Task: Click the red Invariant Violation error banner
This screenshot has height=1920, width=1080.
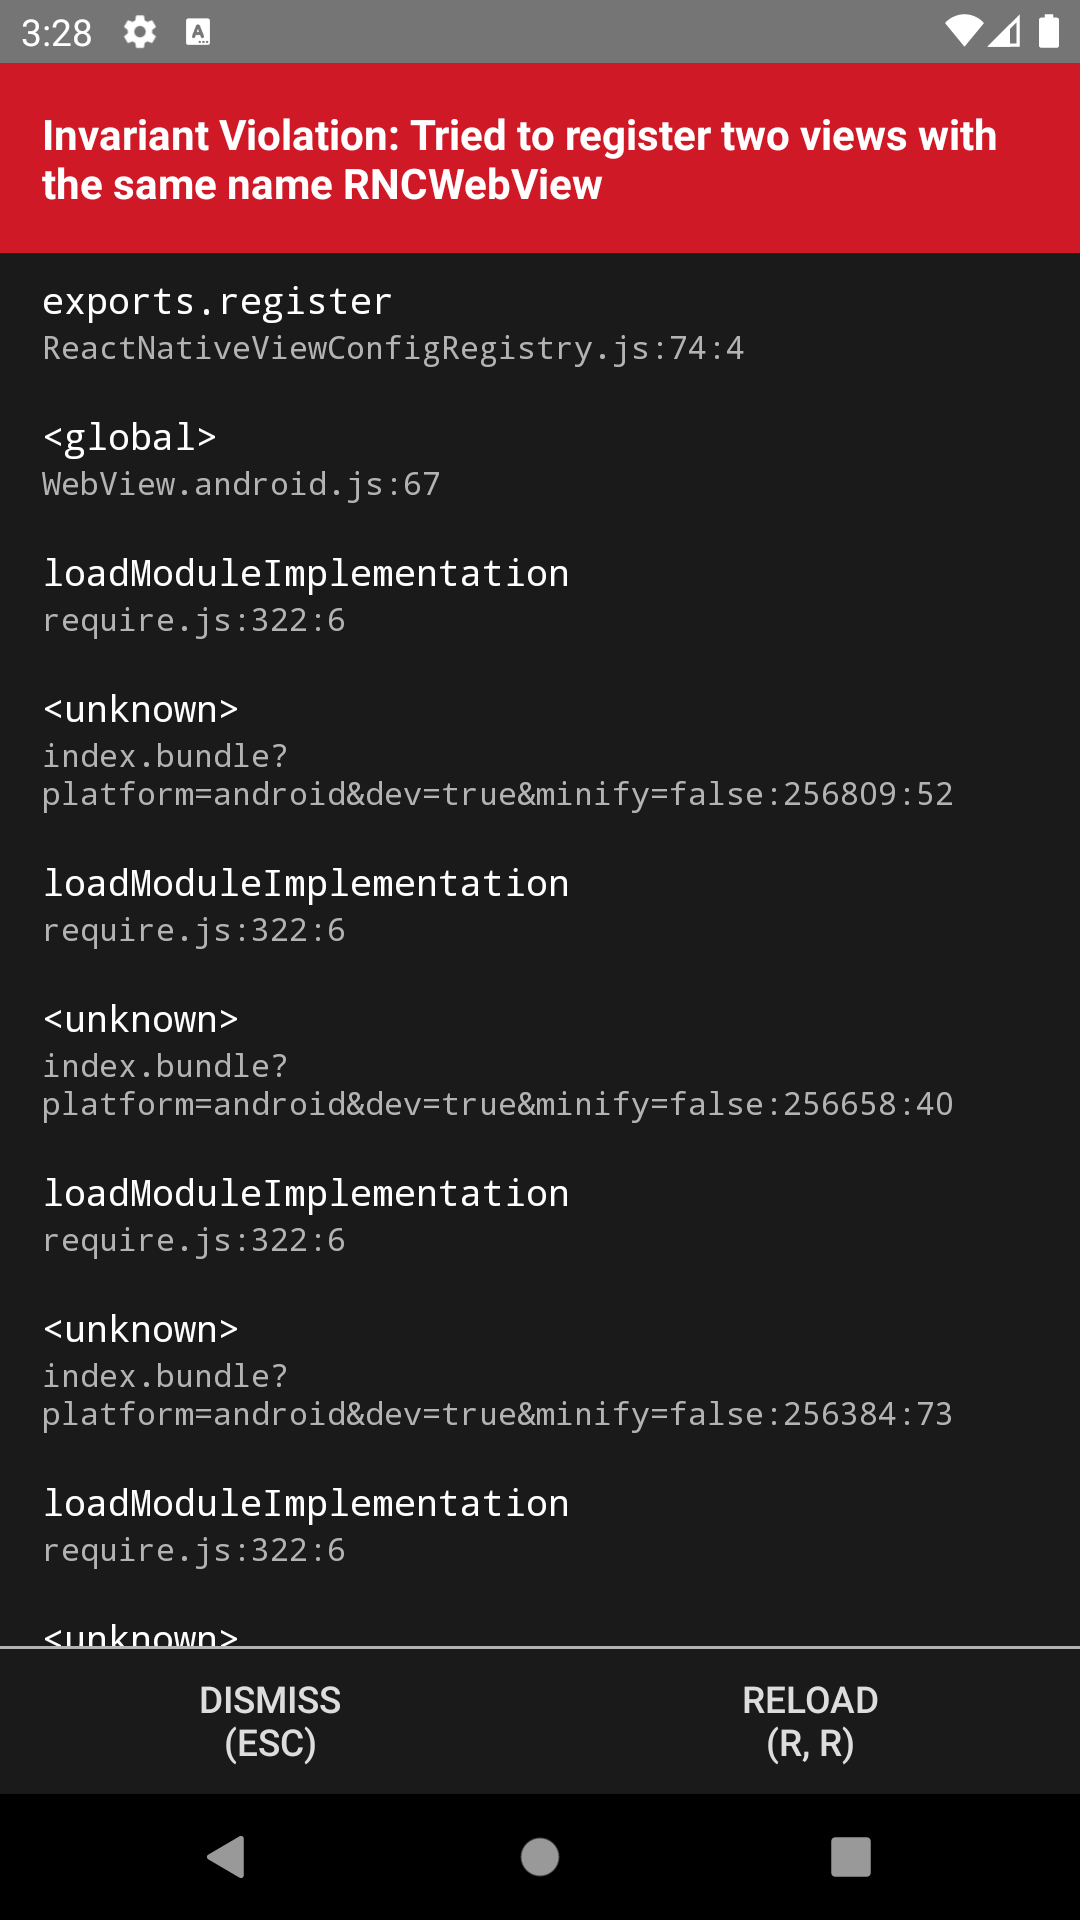Action: click(540, 158)
